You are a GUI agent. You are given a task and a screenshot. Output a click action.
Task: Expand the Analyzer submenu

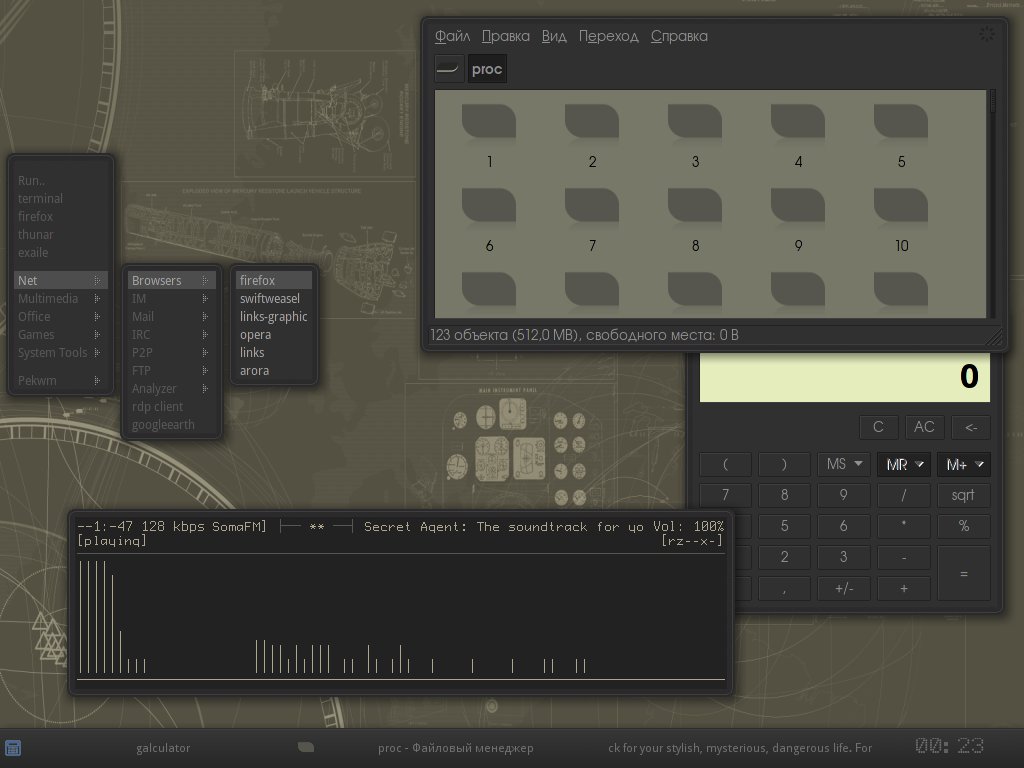(x=171, y=389)
